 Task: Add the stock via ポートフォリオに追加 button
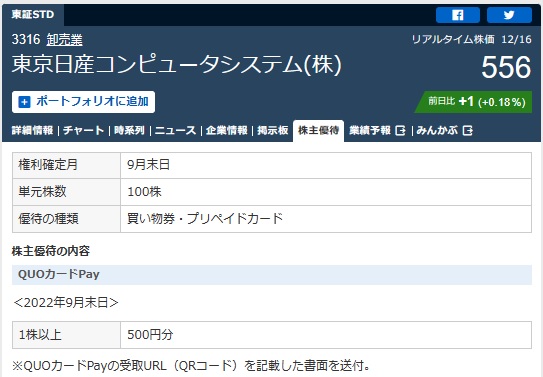click(x=83, y=102)
